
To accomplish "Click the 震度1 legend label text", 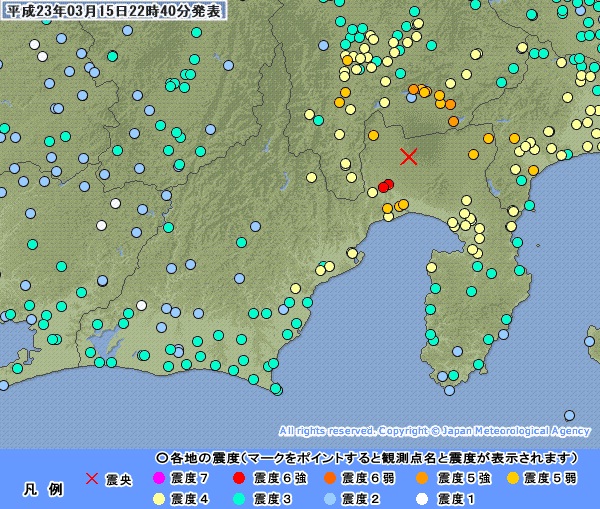I will tap(457, 499).
